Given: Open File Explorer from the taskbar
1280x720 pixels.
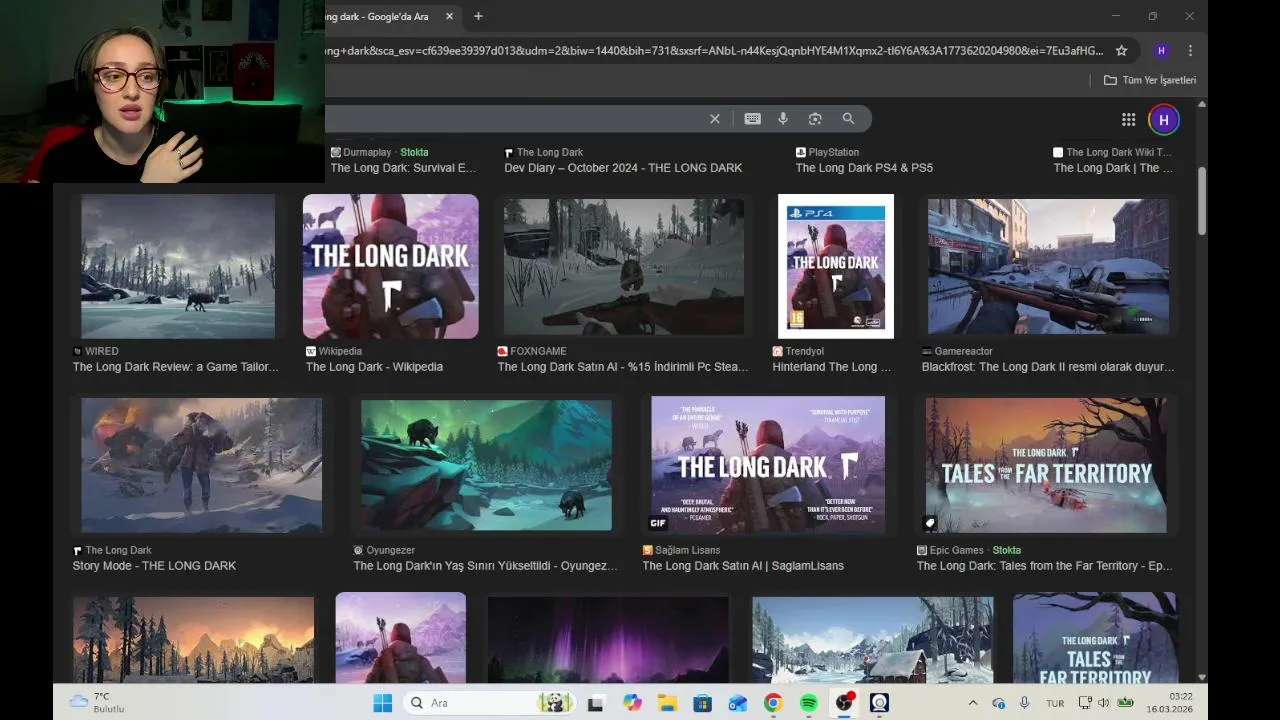Looking at the screenshot, I should [x=667, y=703].
